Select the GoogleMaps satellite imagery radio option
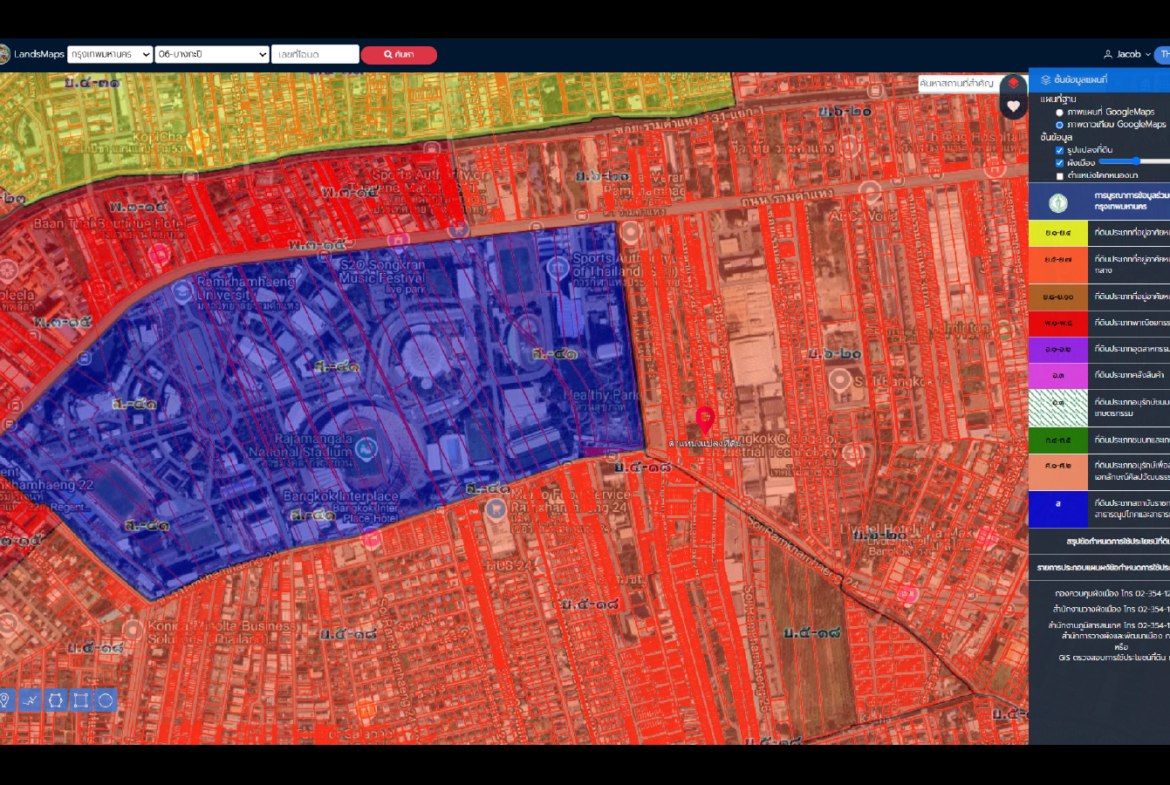 [1059, 125]
